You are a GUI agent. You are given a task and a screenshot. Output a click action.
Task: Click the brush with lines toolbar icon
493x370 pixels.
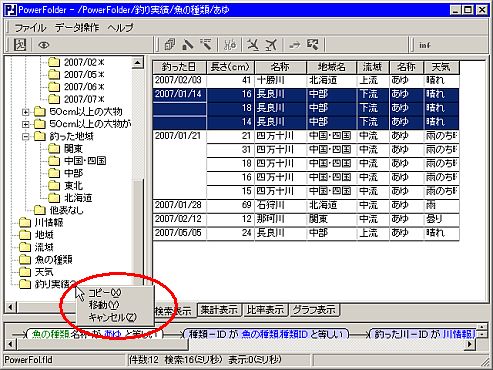pos(206,44)
